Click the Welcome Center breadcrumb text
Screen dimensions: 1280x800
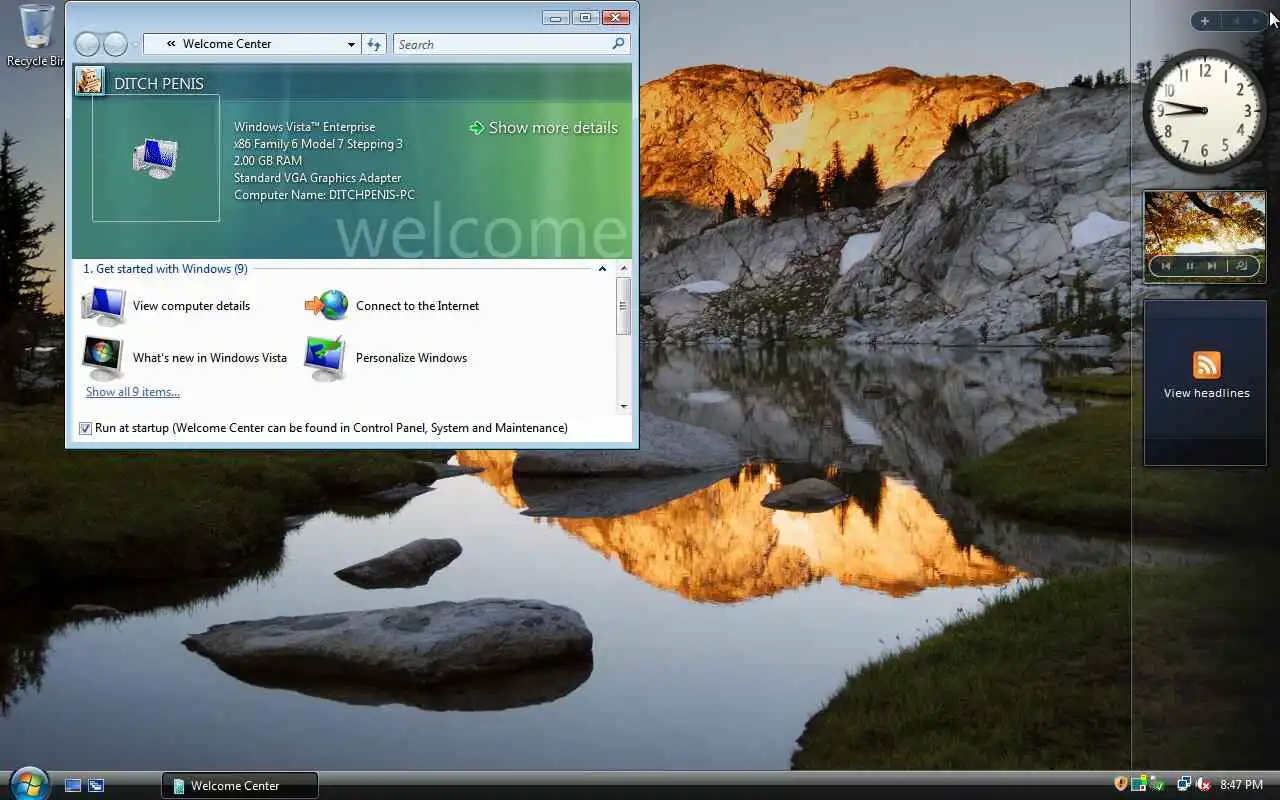pos(227,44)
